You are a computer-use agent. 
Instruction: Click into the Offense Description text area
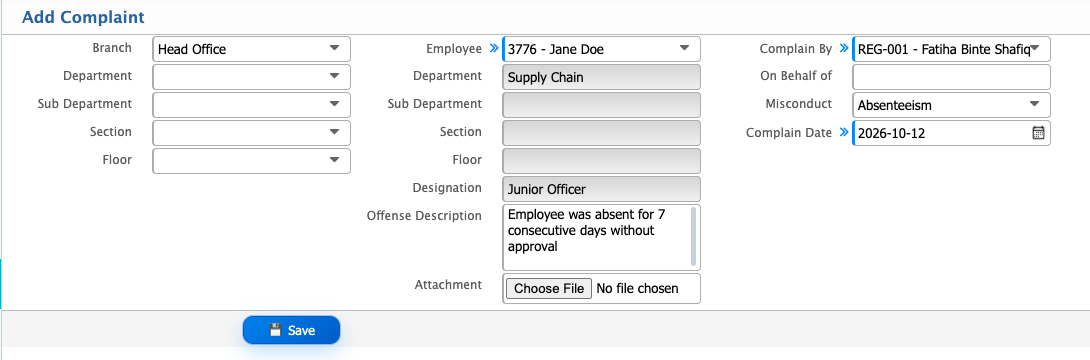[x=596, y=237]
